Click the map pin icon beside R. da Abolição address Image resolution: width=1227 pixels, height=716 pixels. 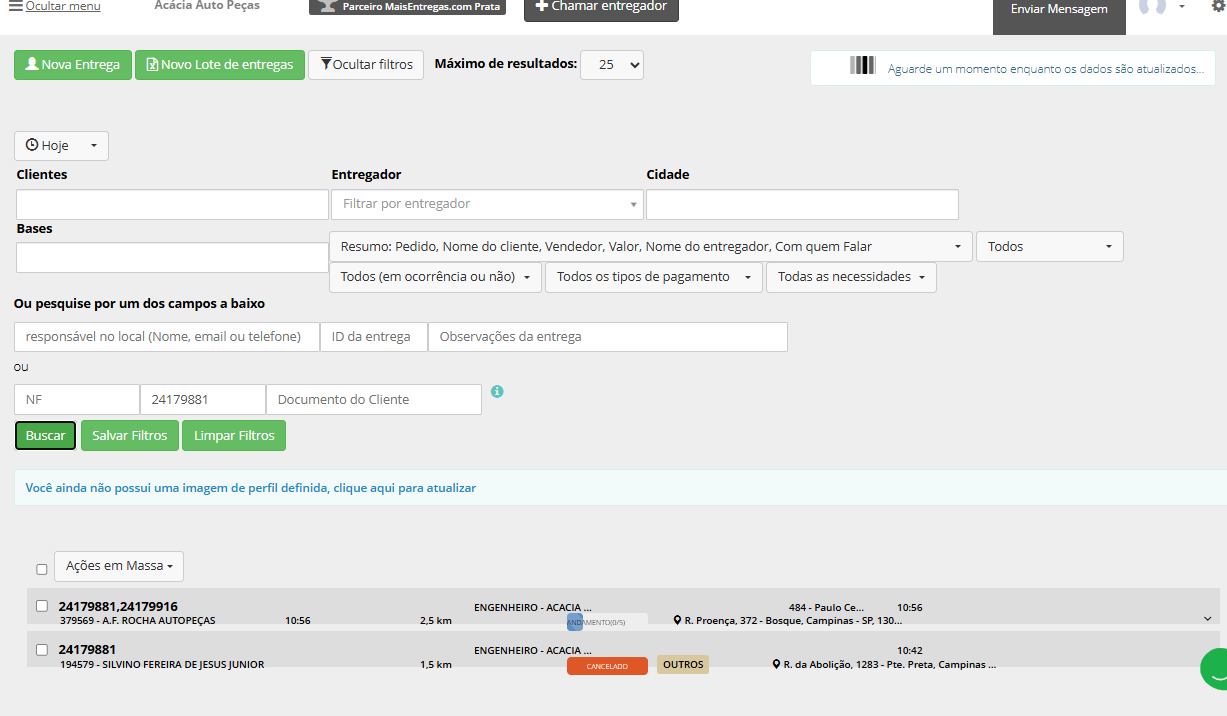(776, 665)
